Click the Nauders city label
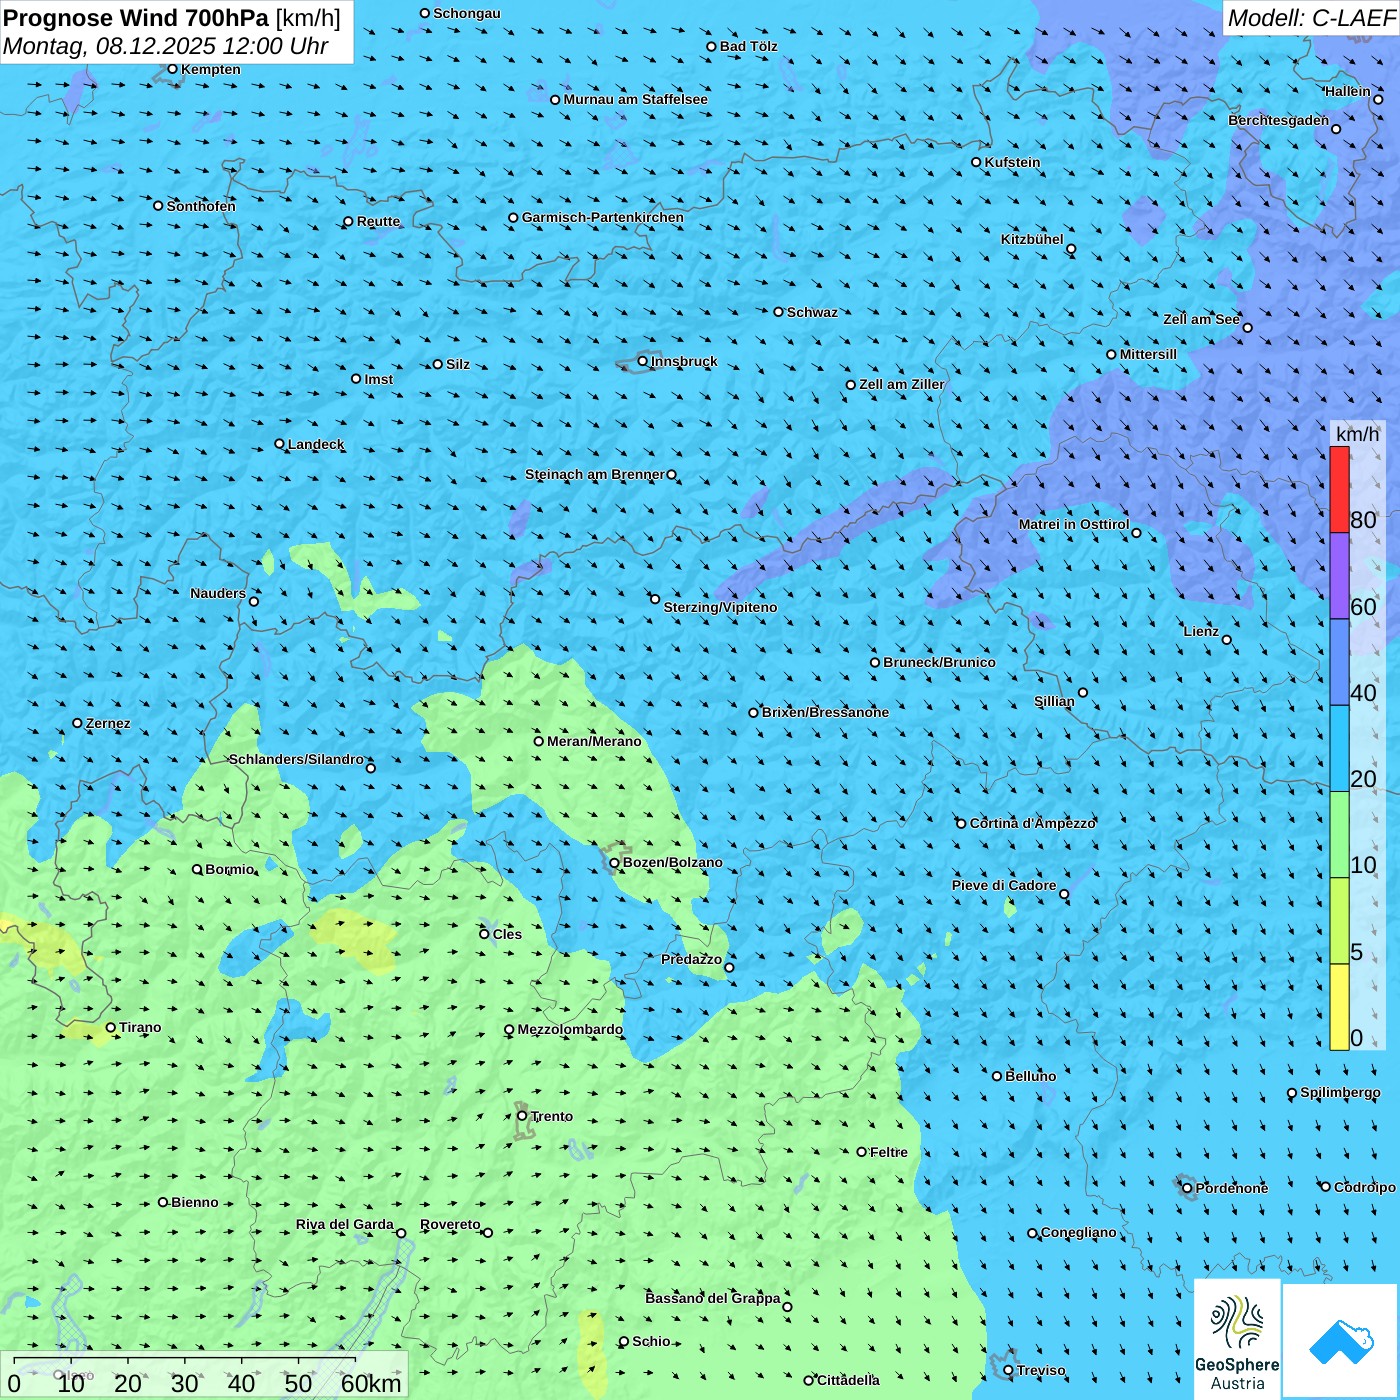The width and height of the screenshot is (1400, 1400). (x=218, y=593)
